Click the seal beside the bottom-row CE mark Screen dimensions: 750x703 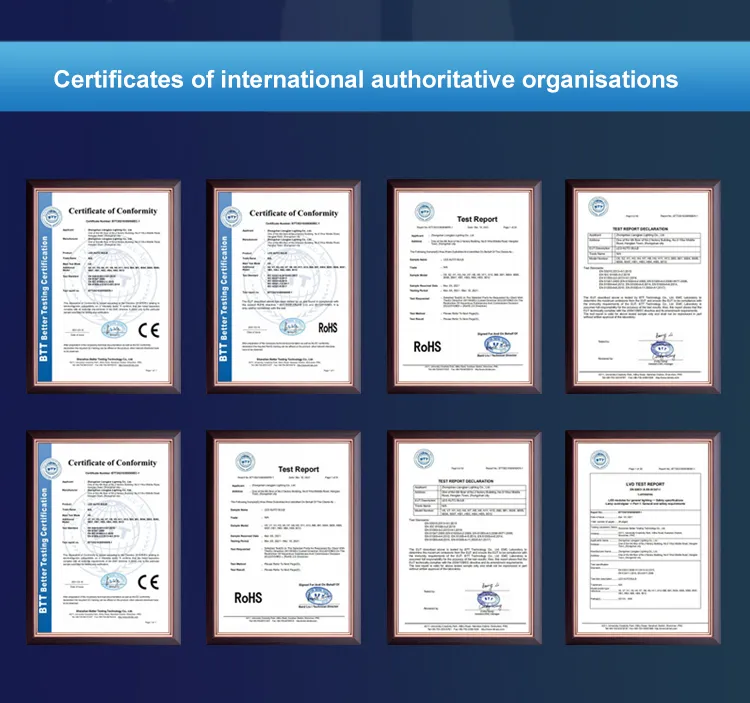pos(113,582)
